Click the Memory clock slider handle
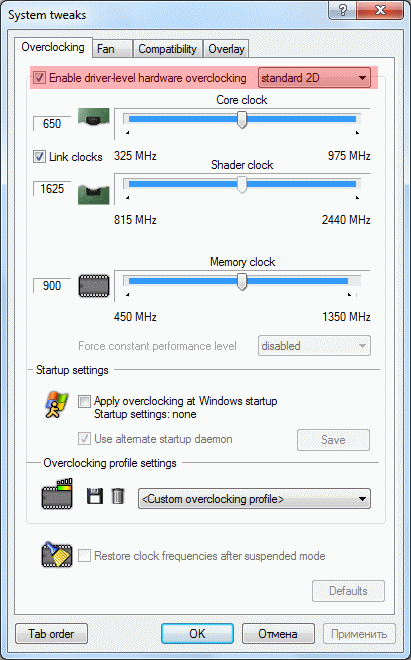Screen dimensions: 411x660 [x=242, y=282]
